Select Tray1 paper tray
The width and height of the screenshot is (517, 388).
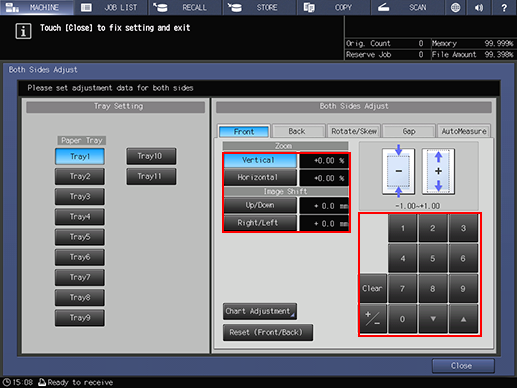tap(80, 156)
